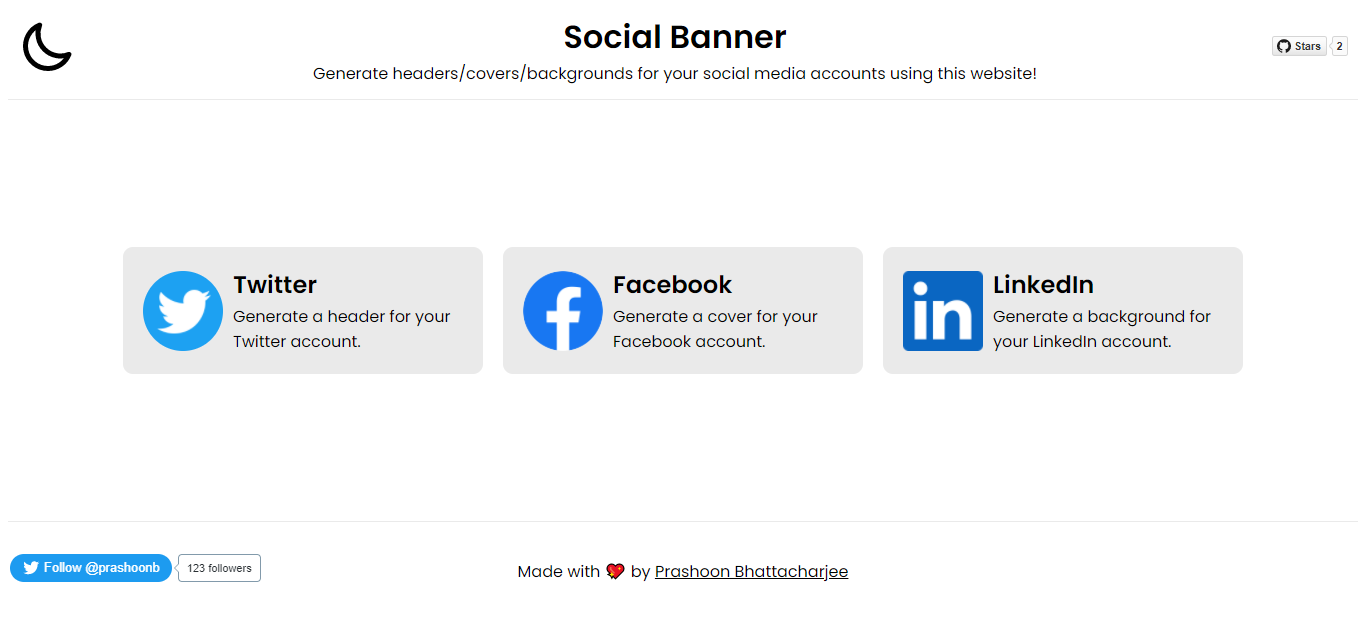Open the Twitter header generator card
Image resolution: width=1366 pixels, height=621 pixels.
click(x=302, y=310)
